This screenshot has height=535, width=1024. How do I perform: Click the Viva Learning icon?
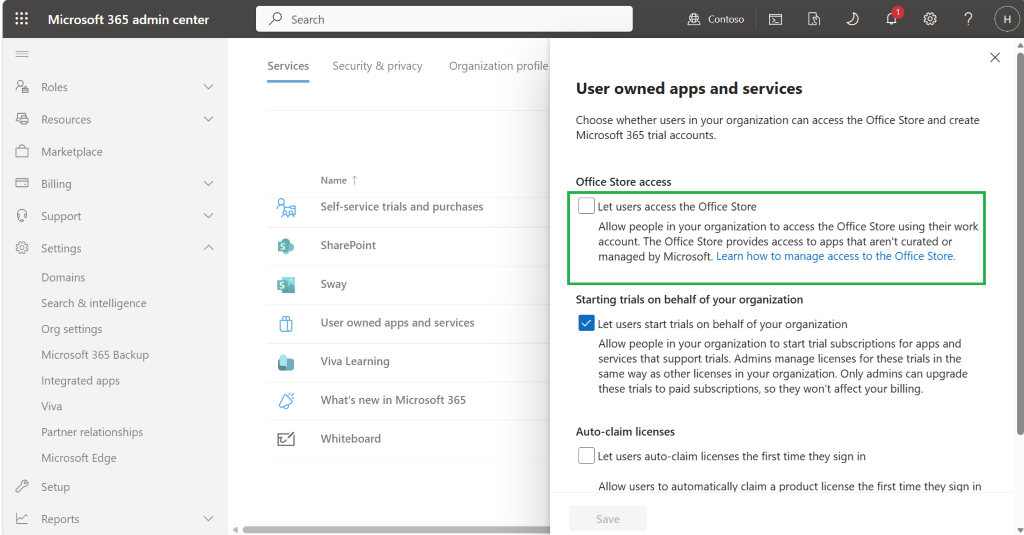[285, 363]
